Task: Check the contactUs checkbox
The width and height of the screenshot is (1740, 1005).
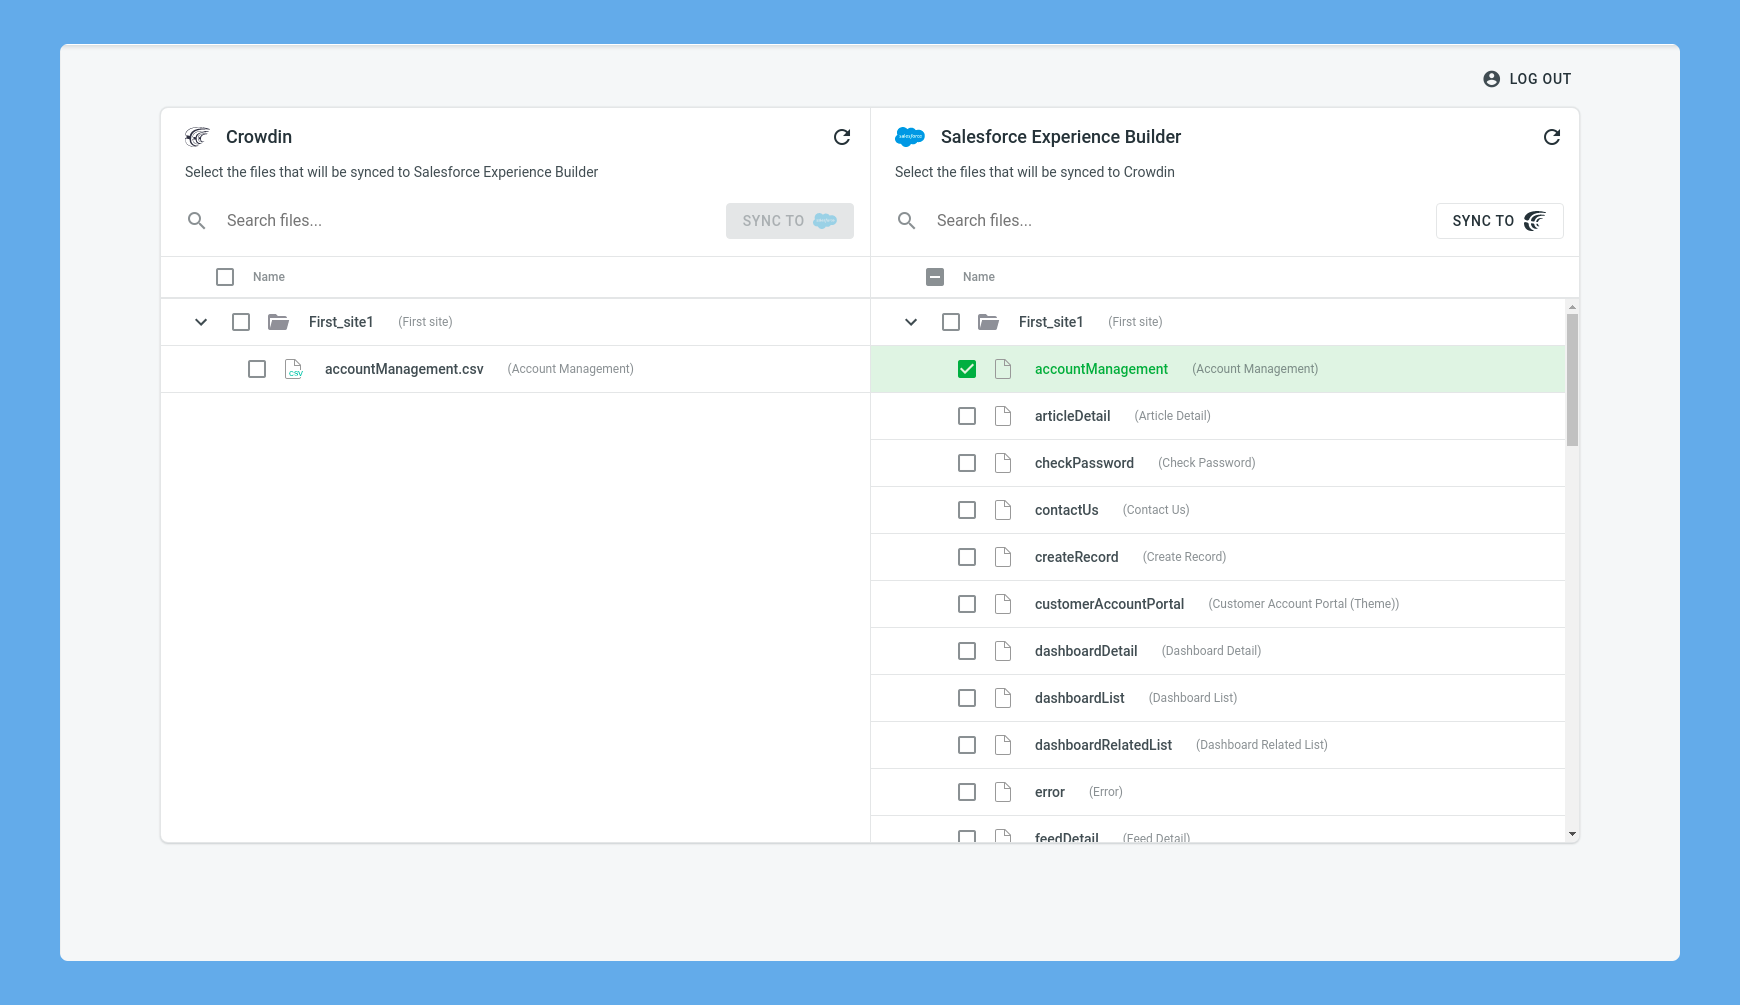Action: [x=967, y=510]
